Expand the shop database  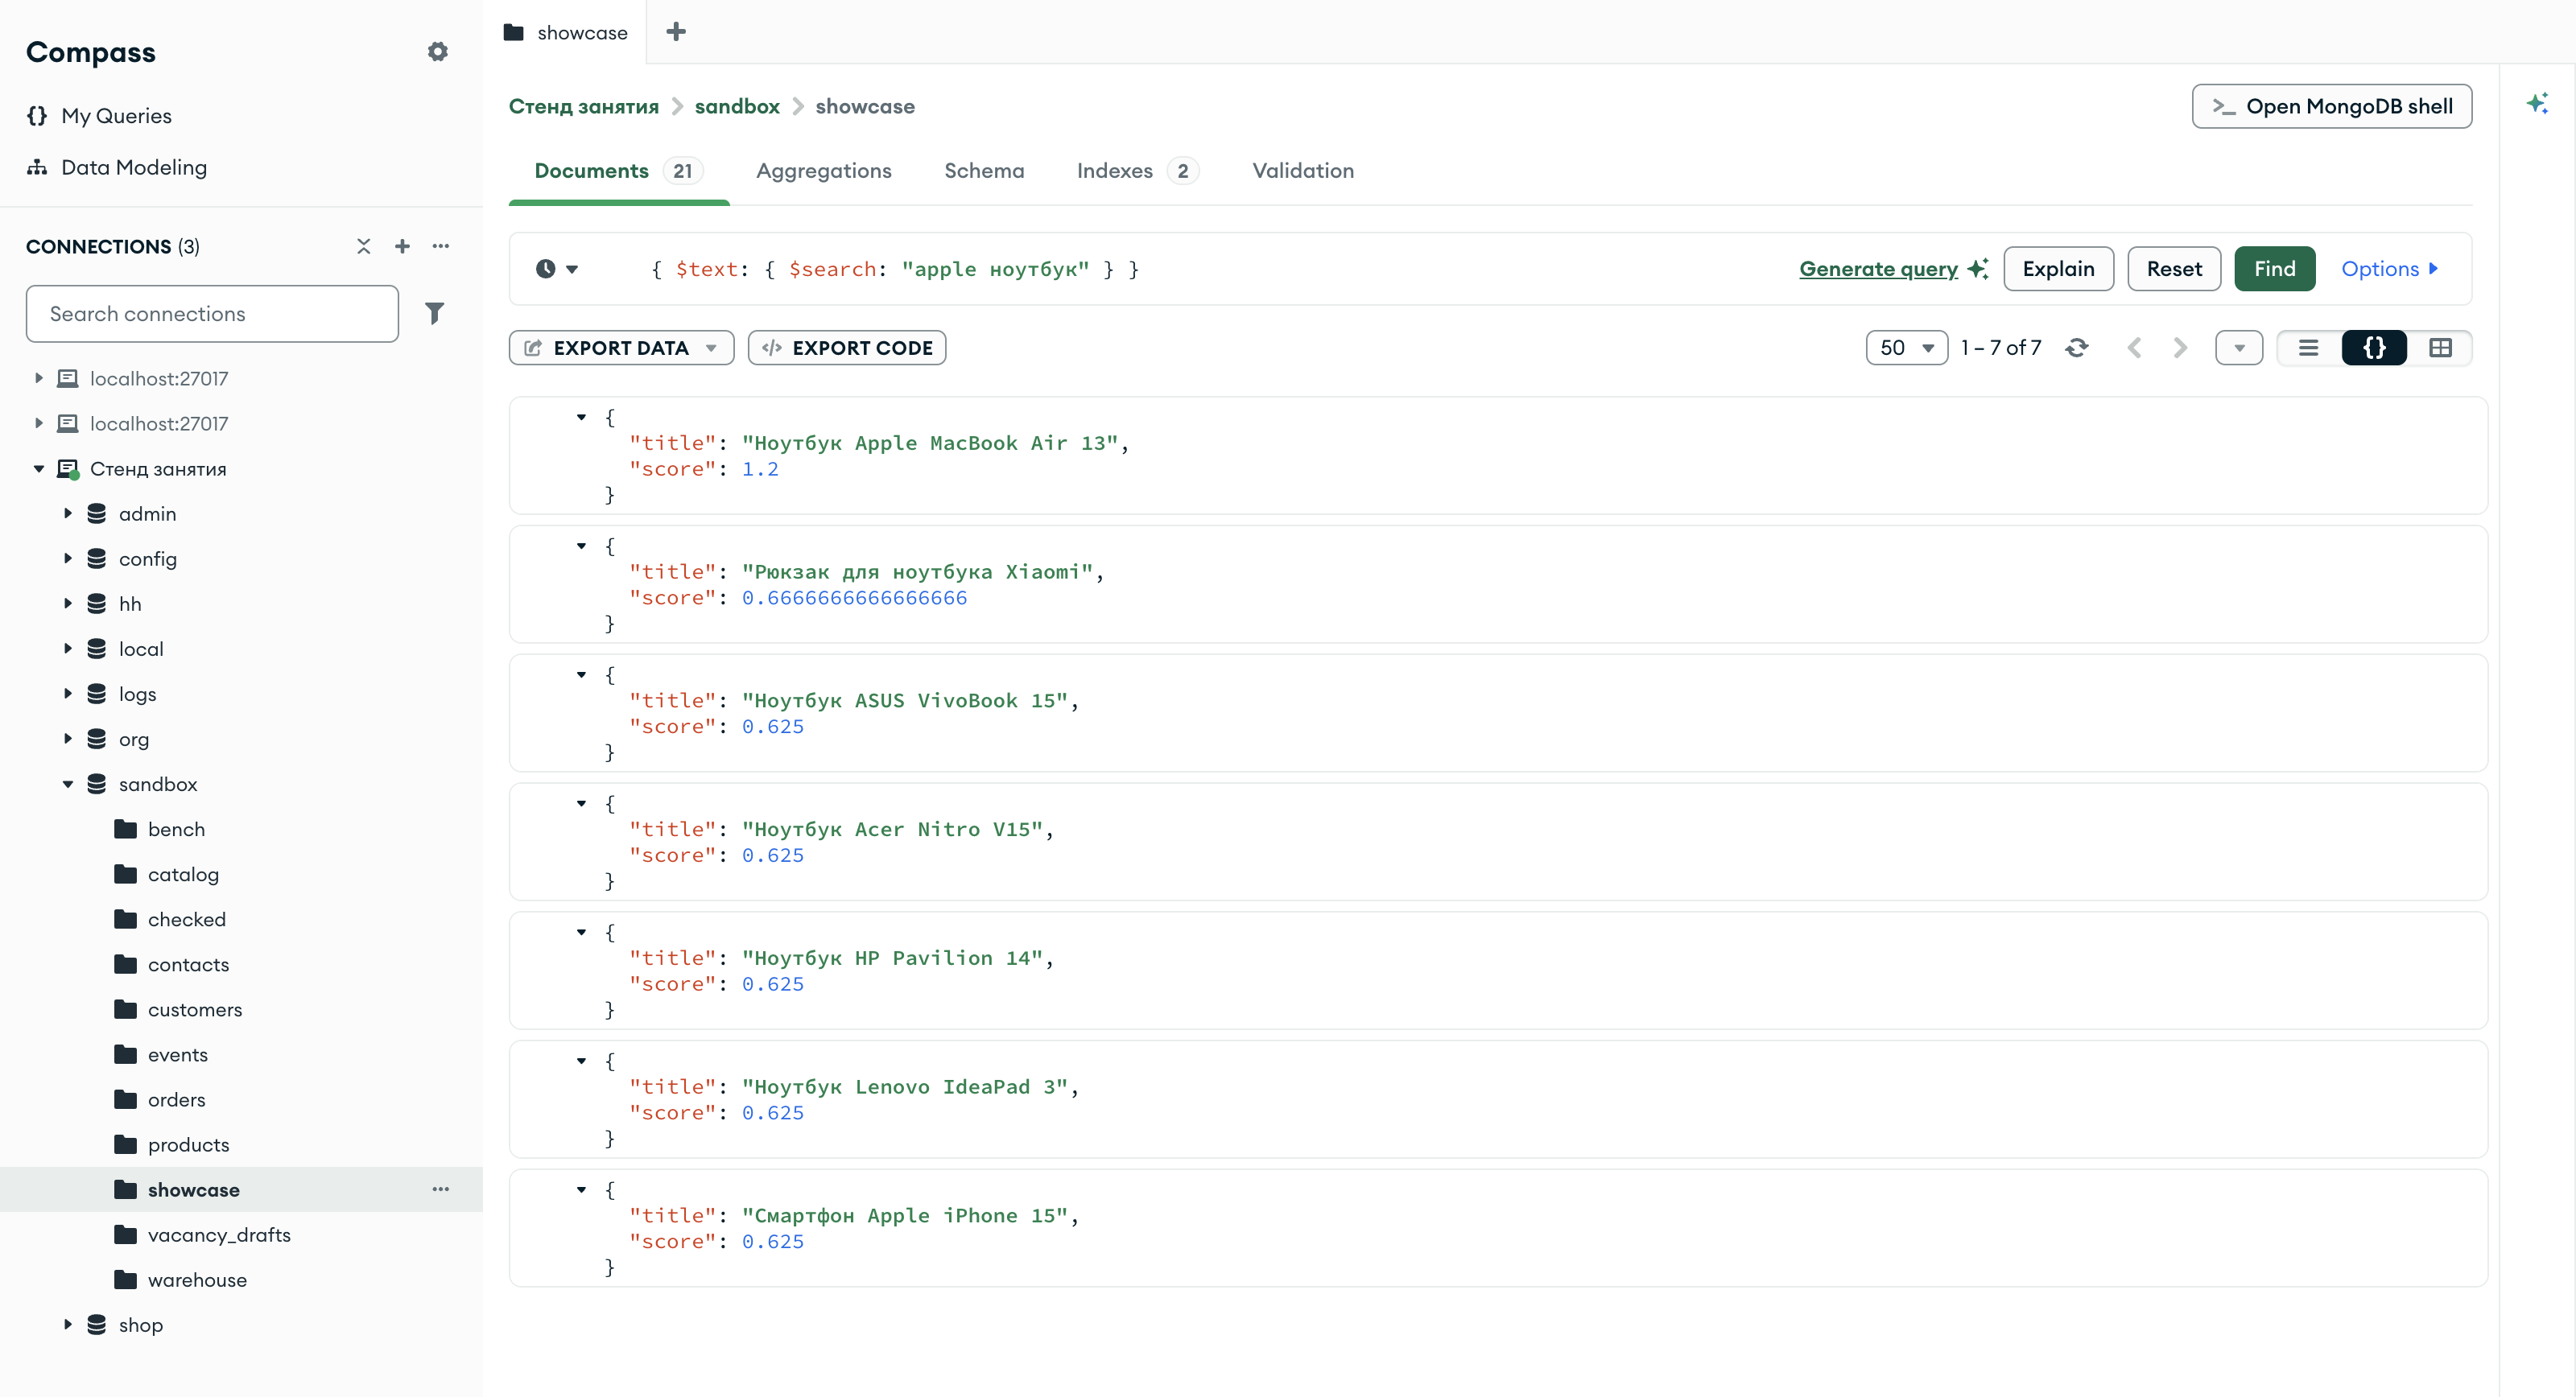pos(68,1324)
